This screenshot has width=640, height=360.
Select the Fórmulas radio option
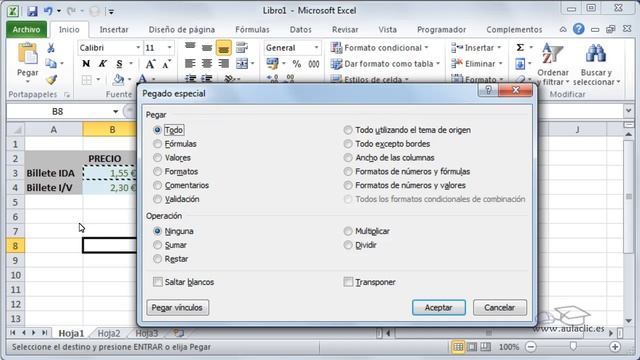pyautogui.click(x=157, y=144)
